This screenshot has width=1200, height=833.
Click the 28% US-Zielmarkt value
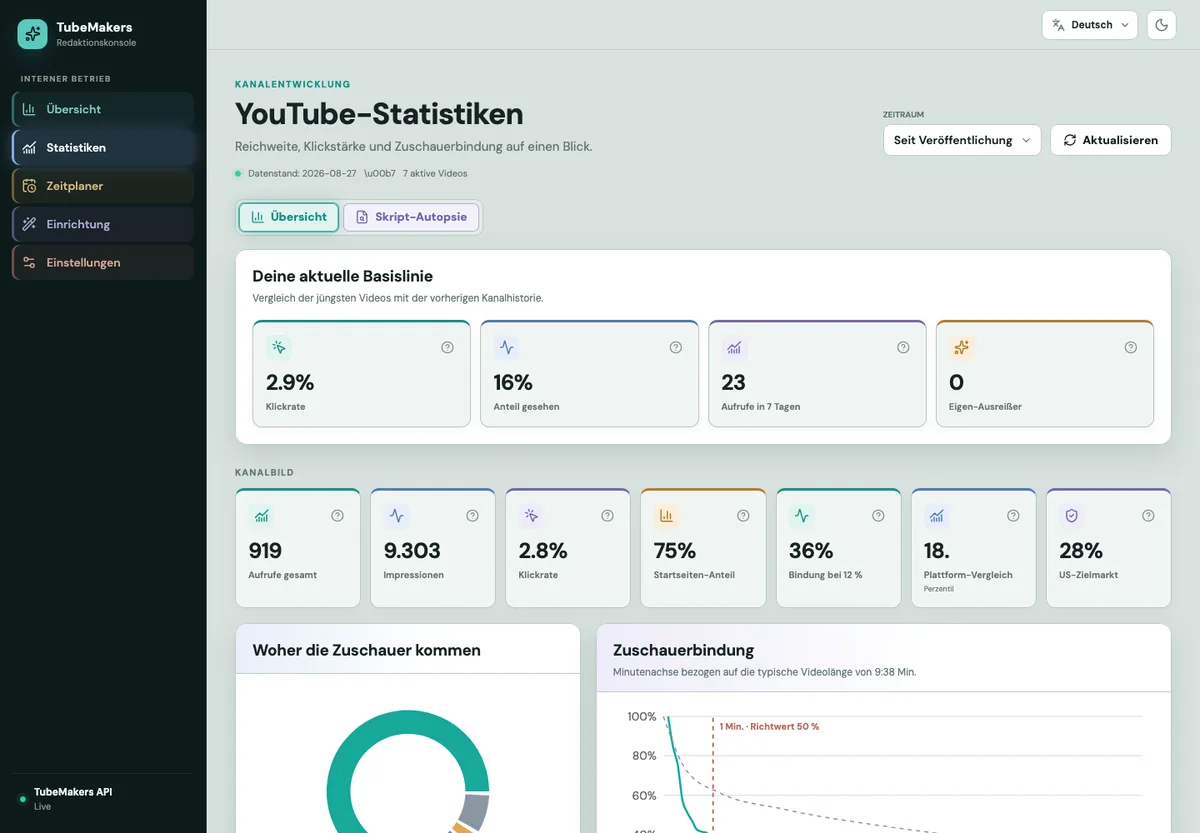pos(1081,551)
